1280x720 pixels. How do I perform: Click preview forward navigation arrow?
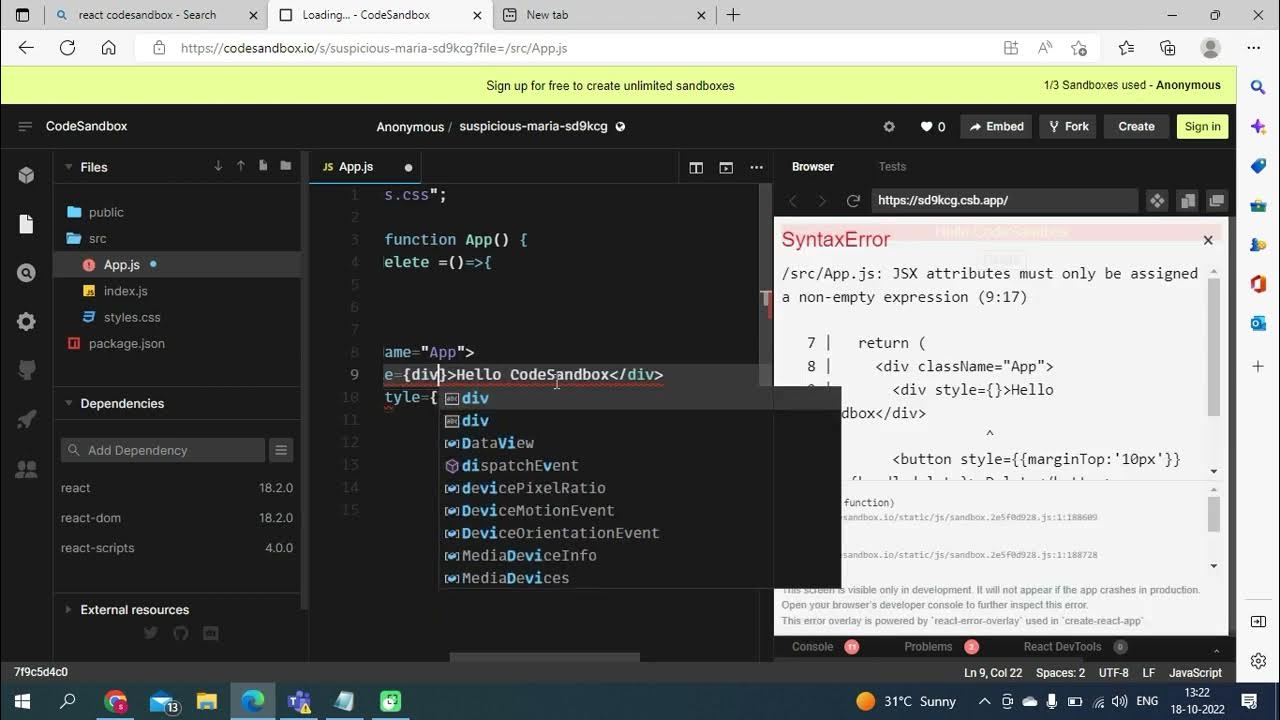click(x=822, y=201)
